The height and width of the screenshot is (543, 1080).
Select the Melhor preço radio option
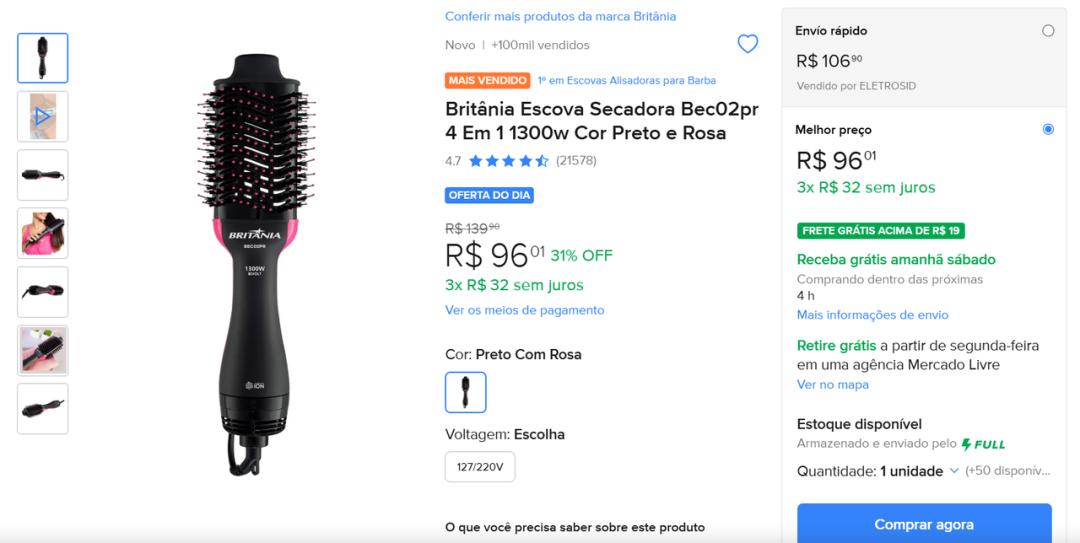tap(1048, 129)
